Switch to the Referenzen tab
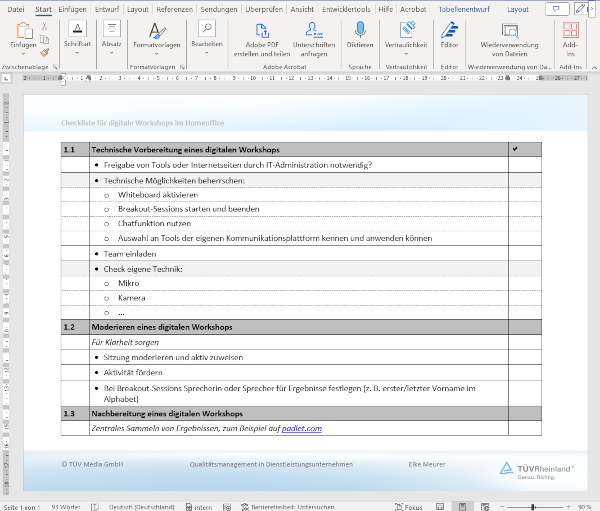 (174, 9)
